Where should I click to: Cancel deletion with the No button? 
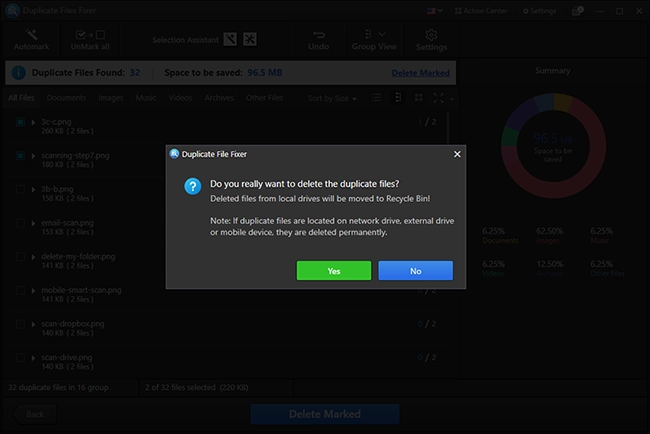(x=415, y=271)
